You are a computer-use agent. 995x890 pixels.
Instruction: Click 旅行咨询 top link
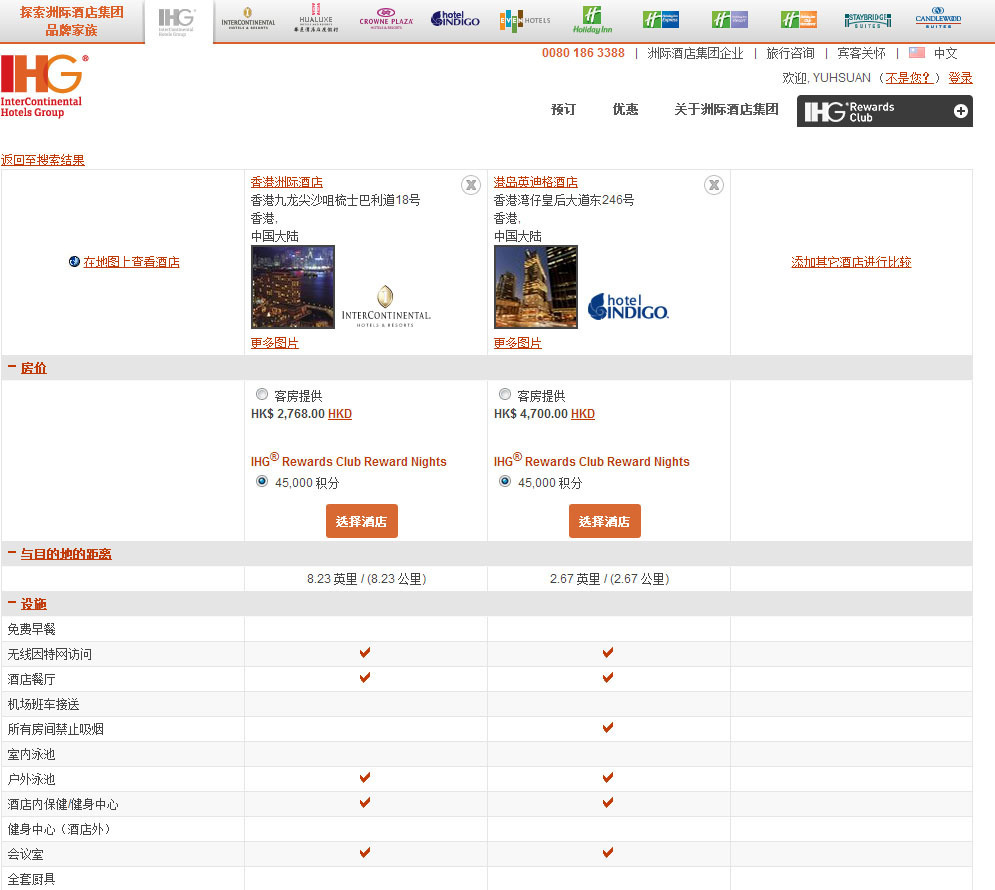790,53
